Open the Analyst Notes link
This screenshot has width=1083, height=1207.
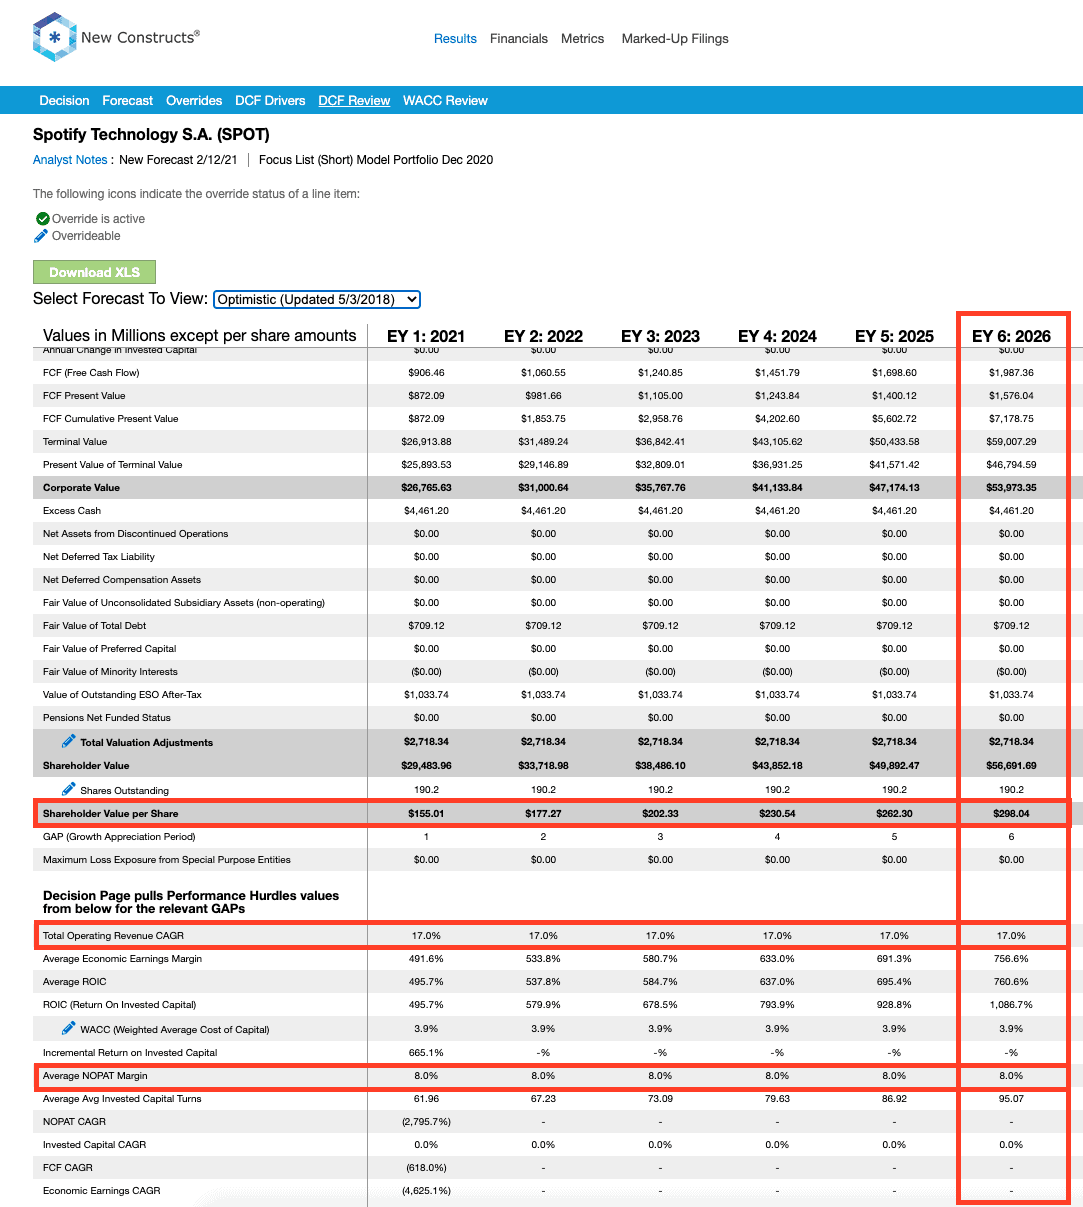[70, 160]
